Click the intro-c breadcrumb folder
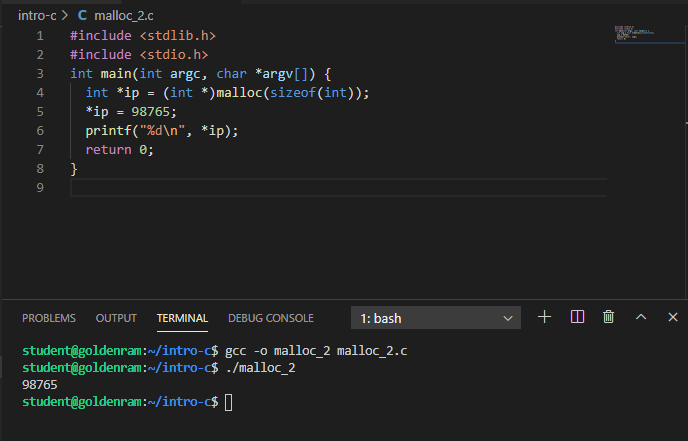 37,16
